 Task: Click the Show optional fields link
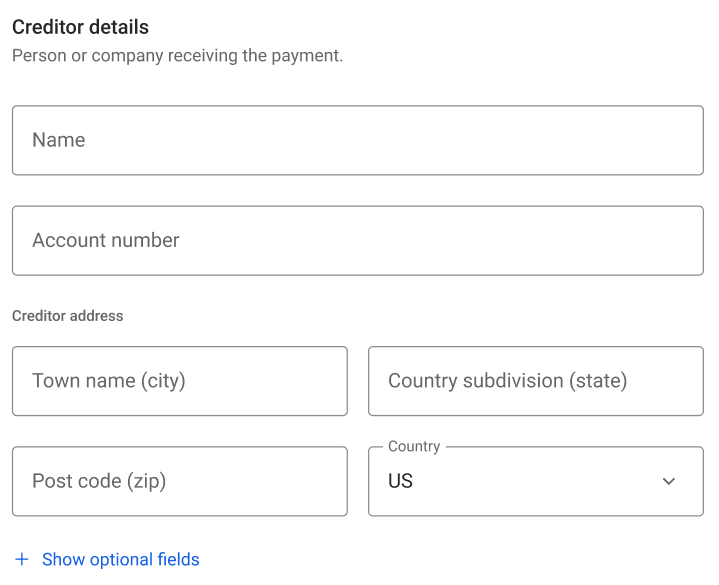pyautogui.click(x=120, y=560)
